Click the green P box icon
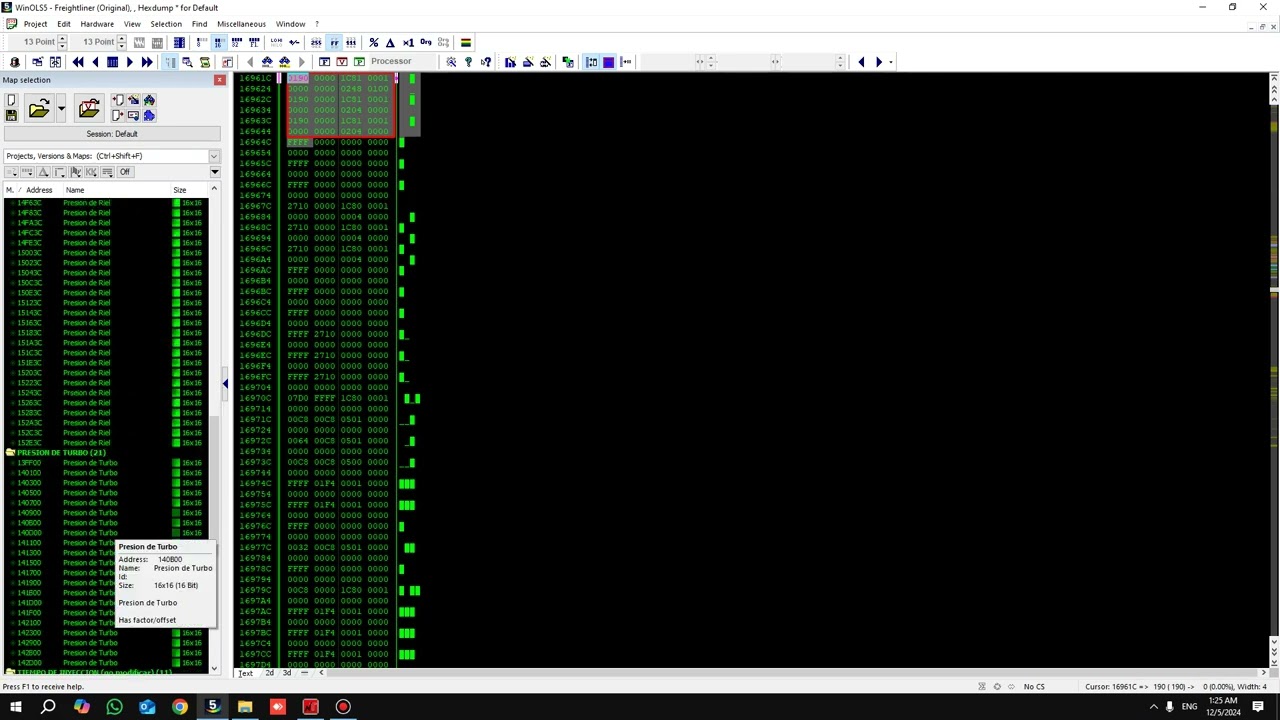 pos(359,62)
